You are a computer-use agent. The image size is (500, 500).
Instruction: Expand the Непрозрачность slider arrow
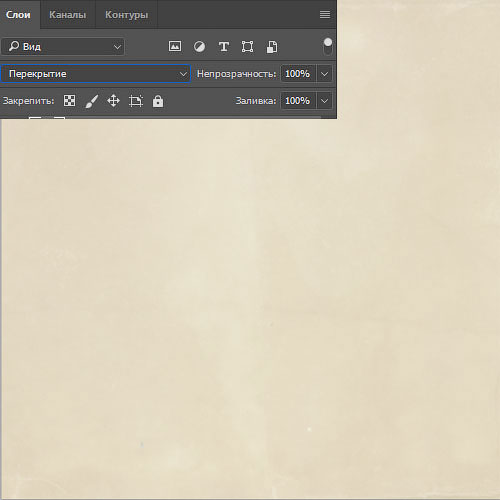coord(324,74)
